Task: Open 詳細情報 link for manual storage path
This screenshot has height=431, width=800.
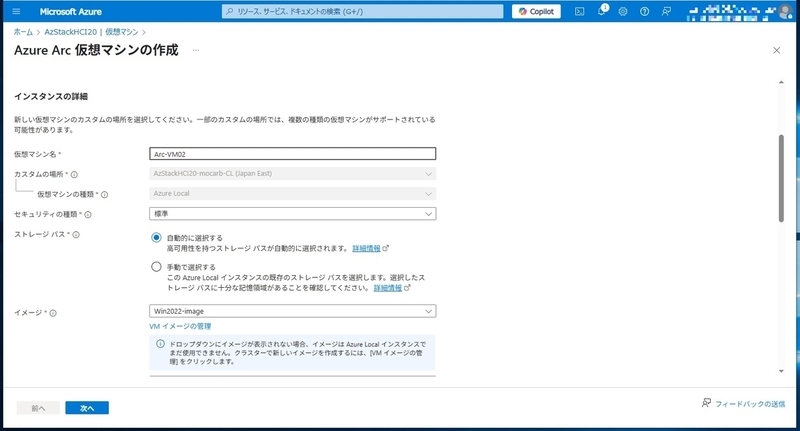Action: click(x=388, y=288)
